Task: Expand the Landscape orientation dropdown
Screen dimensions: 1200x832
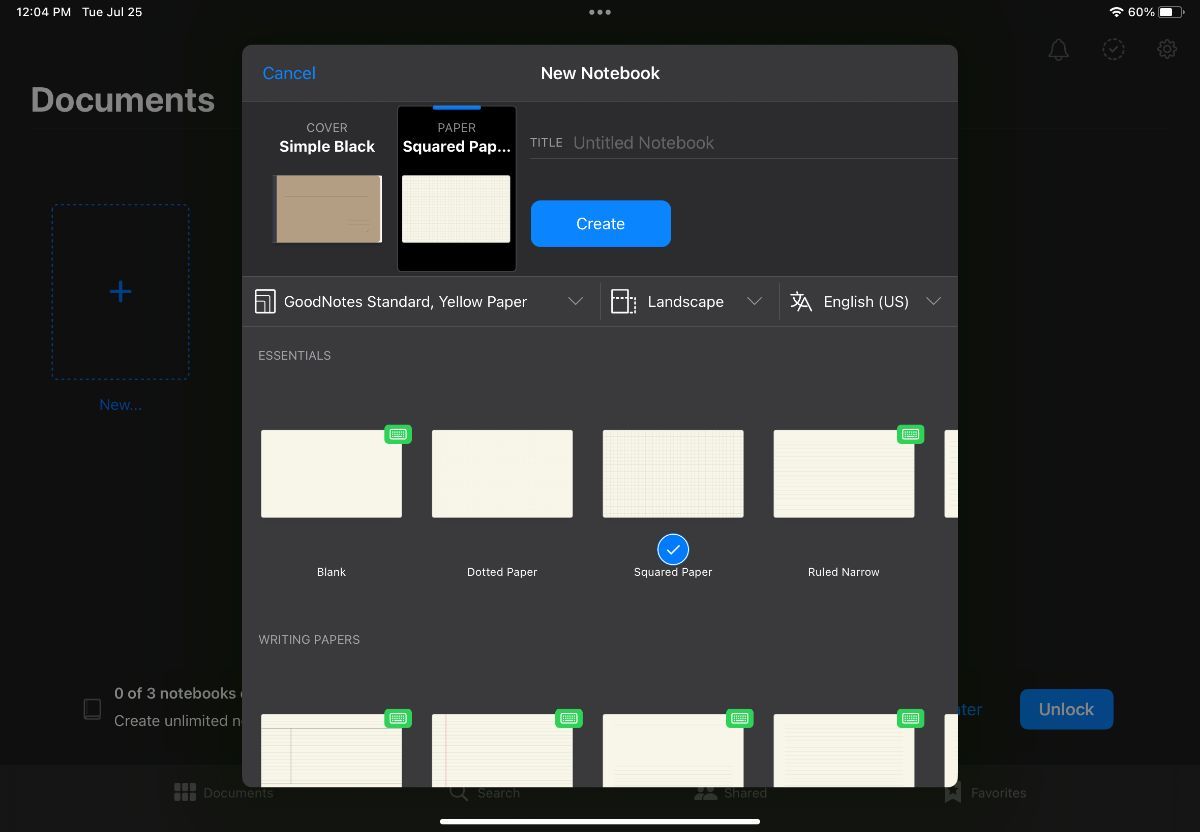Action: (x=755, y=301)
